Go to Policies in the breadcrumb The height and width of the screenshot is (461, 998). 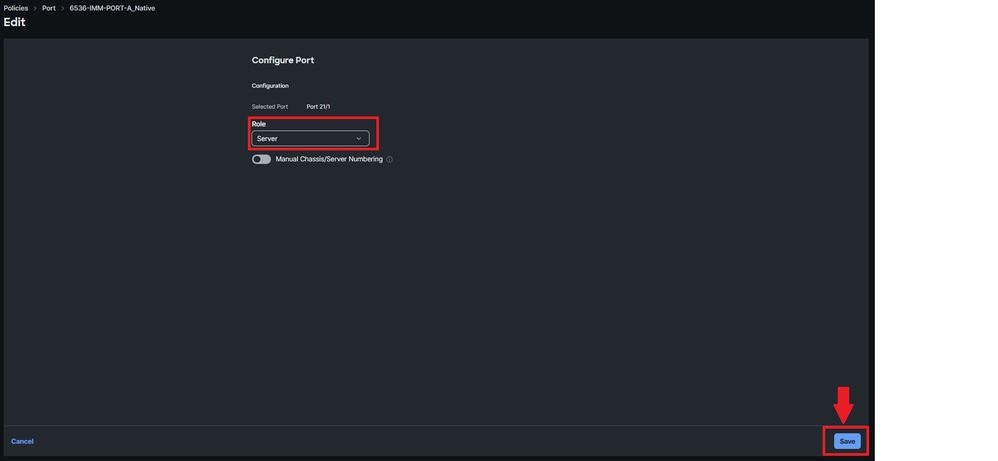tap(16, 8)
